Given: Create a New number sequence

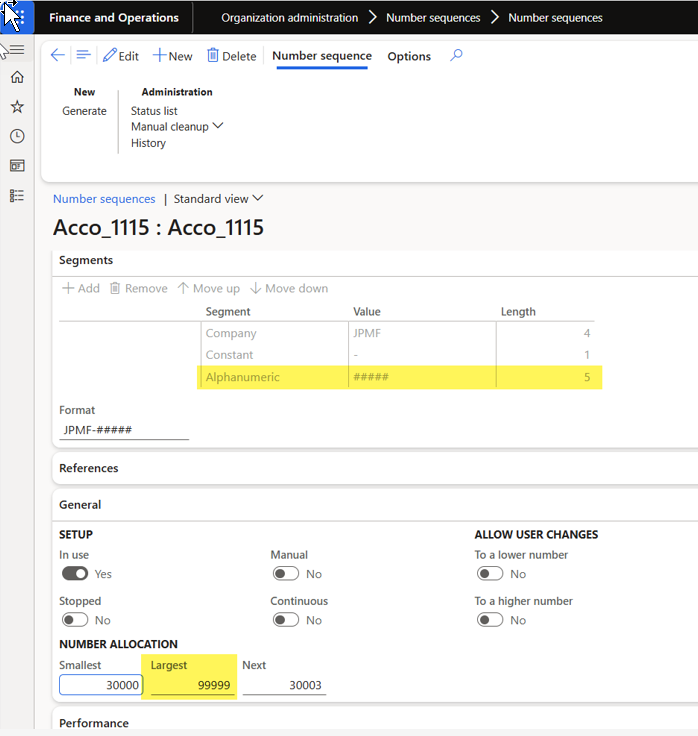Looking at the screenshot, I should [173, 56].
